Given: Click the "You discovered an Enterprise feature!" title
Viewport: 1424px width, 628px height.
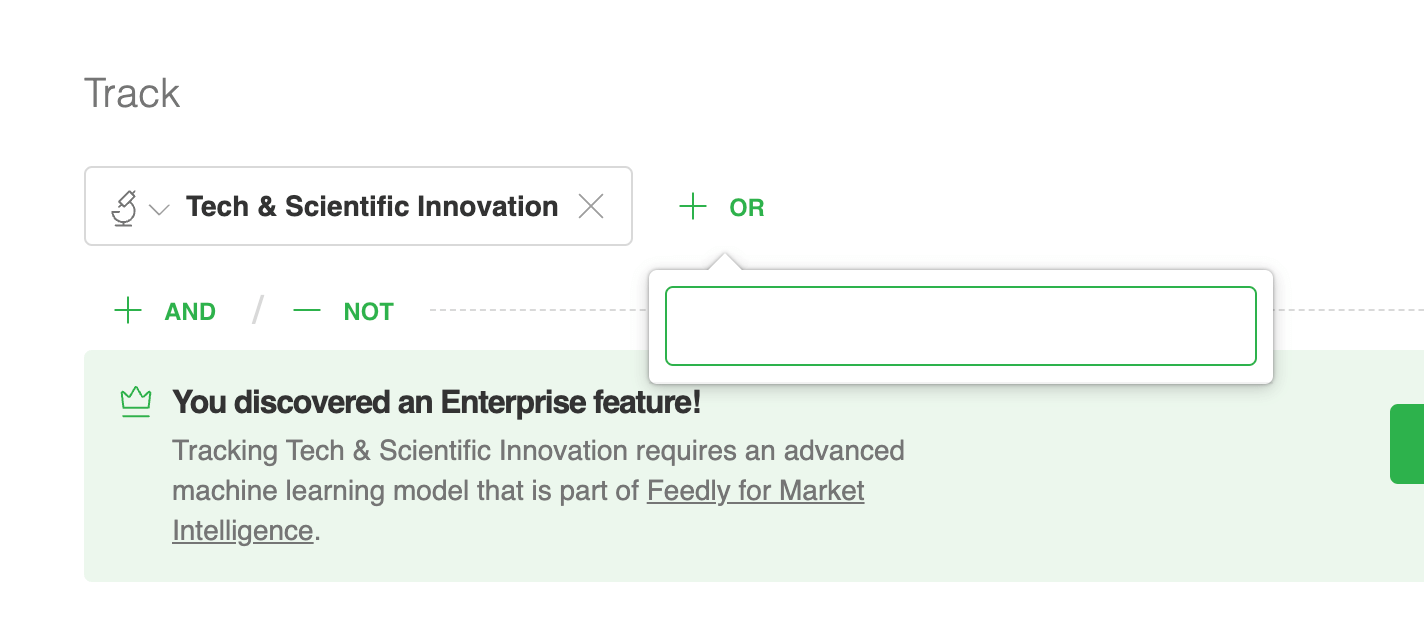Looking at the screenshot, I should [x=437, y=402].
